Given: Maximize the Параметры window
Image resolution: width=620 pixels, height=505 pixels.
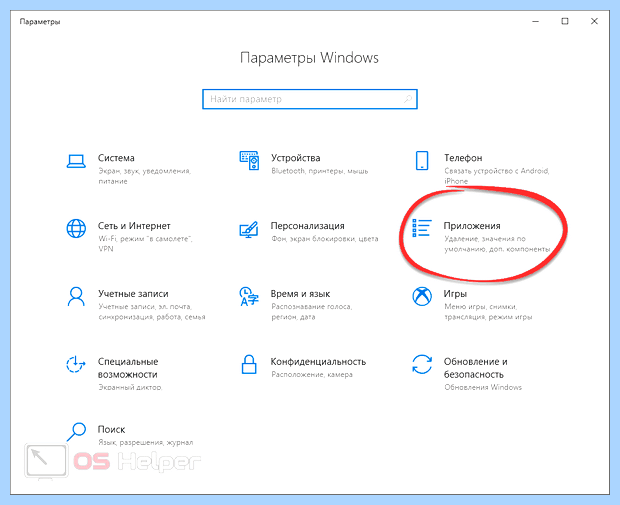Looking at the screenshot, I should (565, 21).
